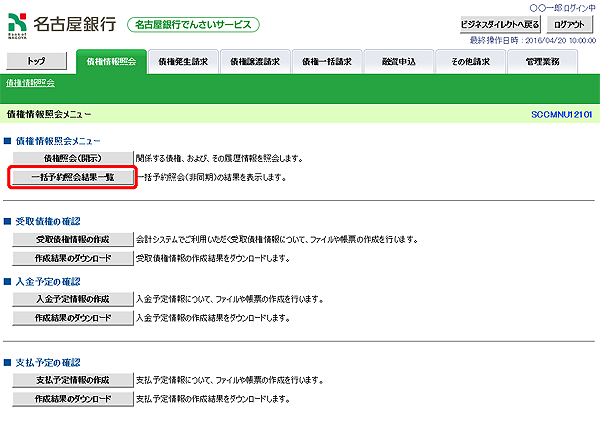This screenshot has height=434, width=600.
Task: Click description text 関係する債権、および、その履歴情報を照会します
Action: click(220, 158)
